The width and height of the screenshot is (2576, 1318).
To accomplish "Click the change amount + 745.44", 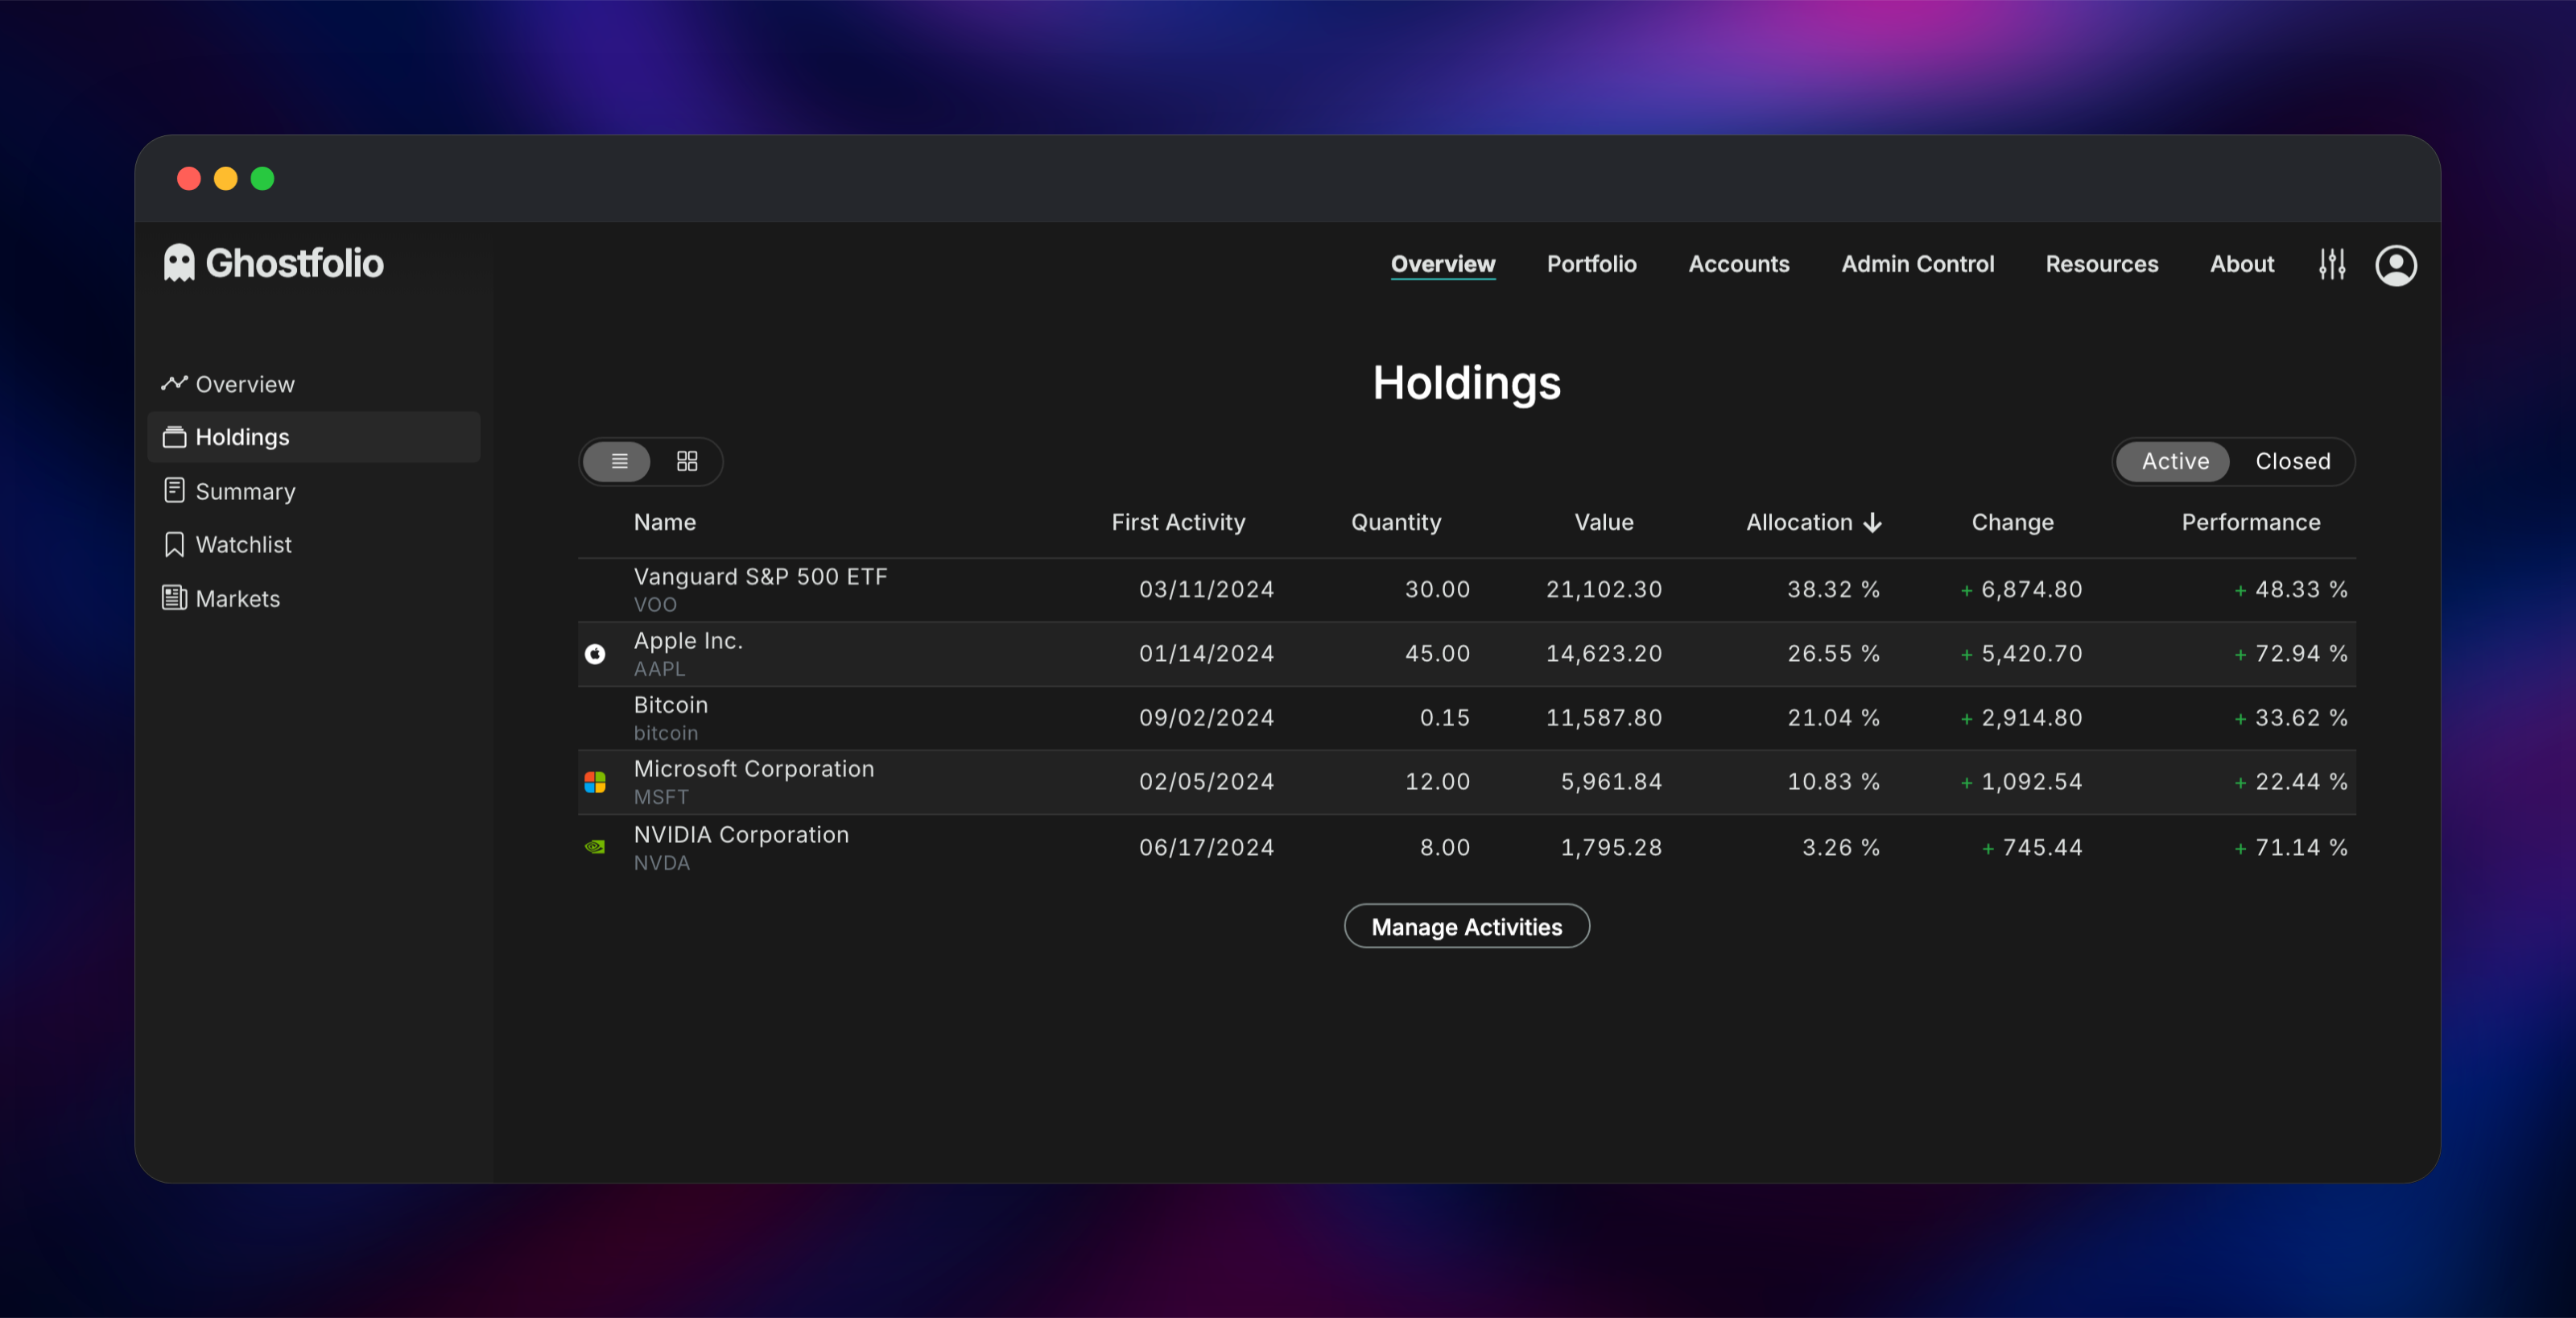I will [x=2032, y=848].
